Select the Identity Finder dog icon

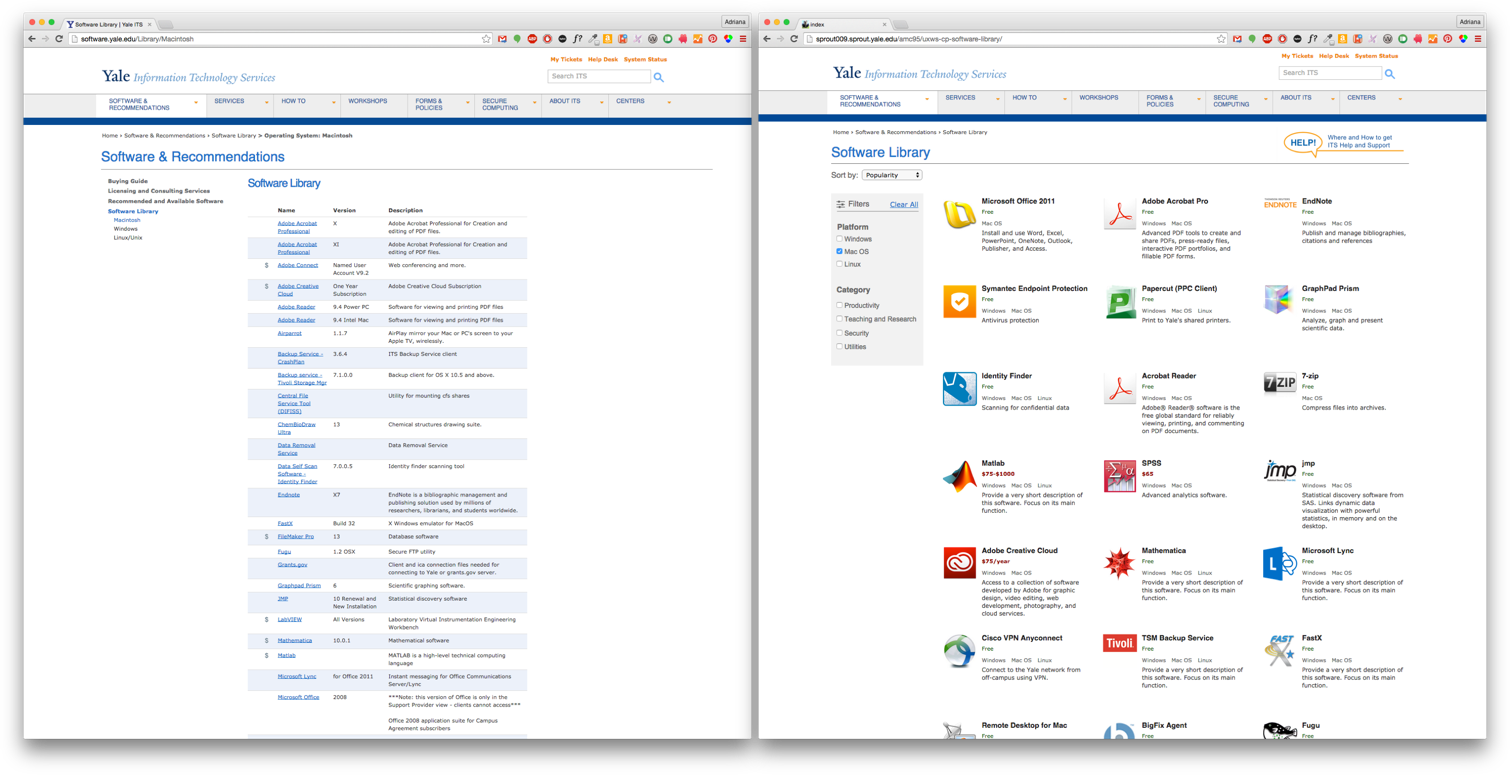coord(960,389)
